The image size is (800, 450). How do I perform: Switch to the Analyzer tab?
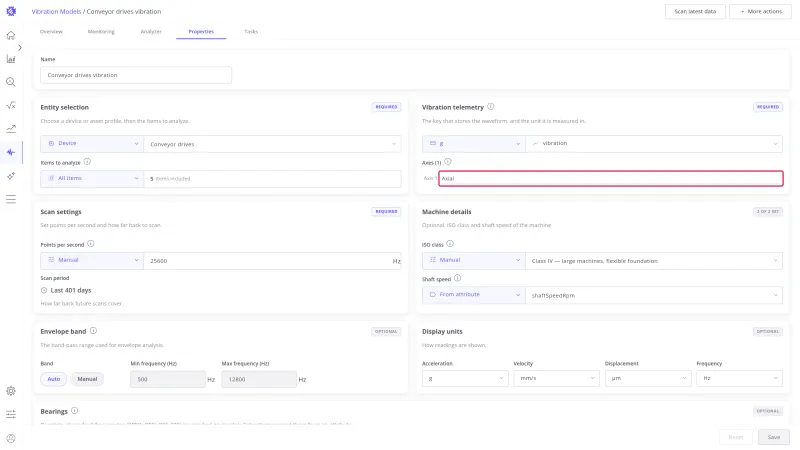point(151,32)
